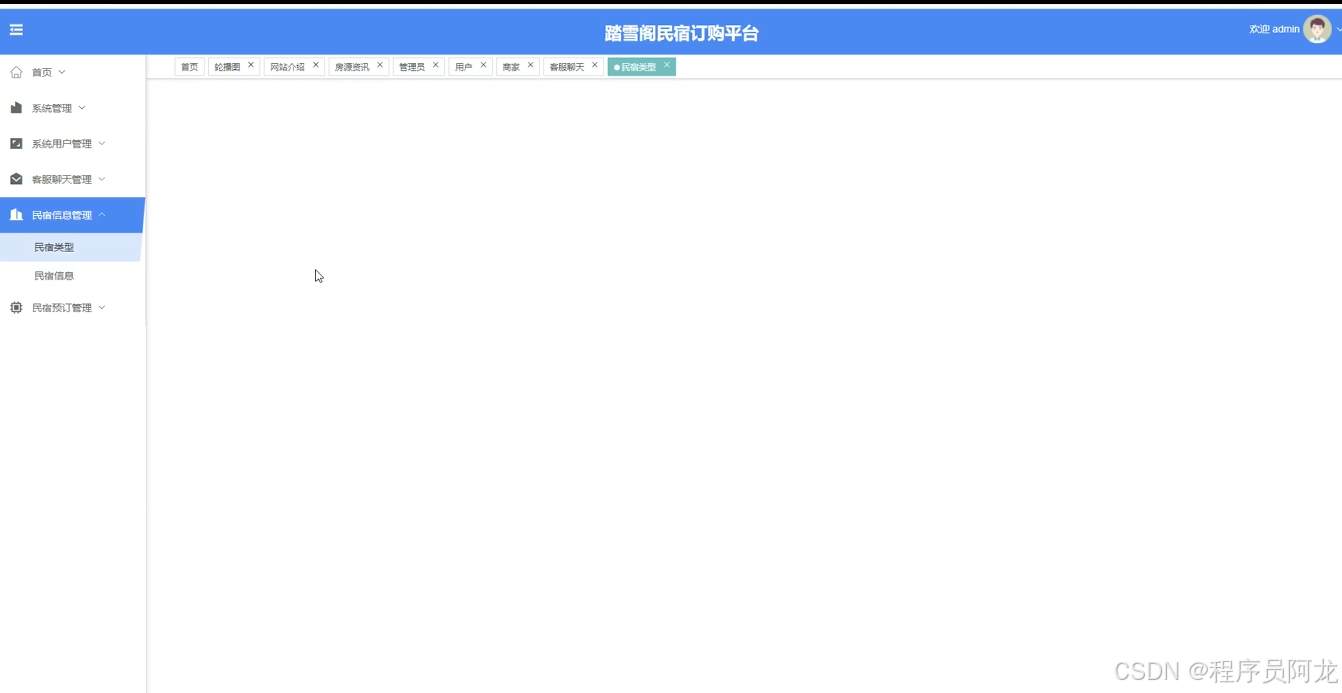The width and height of the screenshot is (1342, 693).
Task: Click the 系统用户管理 sidebar label
Action: click(x=62, y=144)
